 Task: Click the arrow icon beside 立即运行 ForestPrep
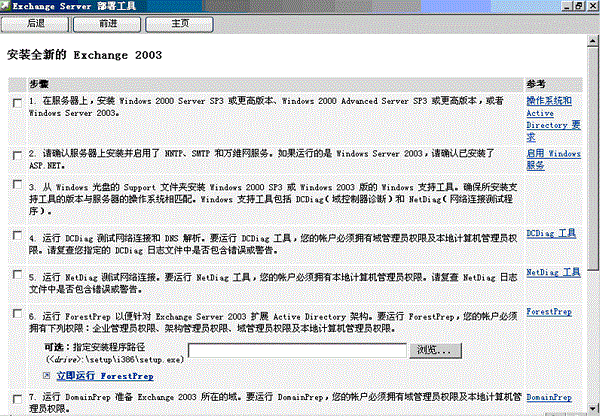(47, 375)
